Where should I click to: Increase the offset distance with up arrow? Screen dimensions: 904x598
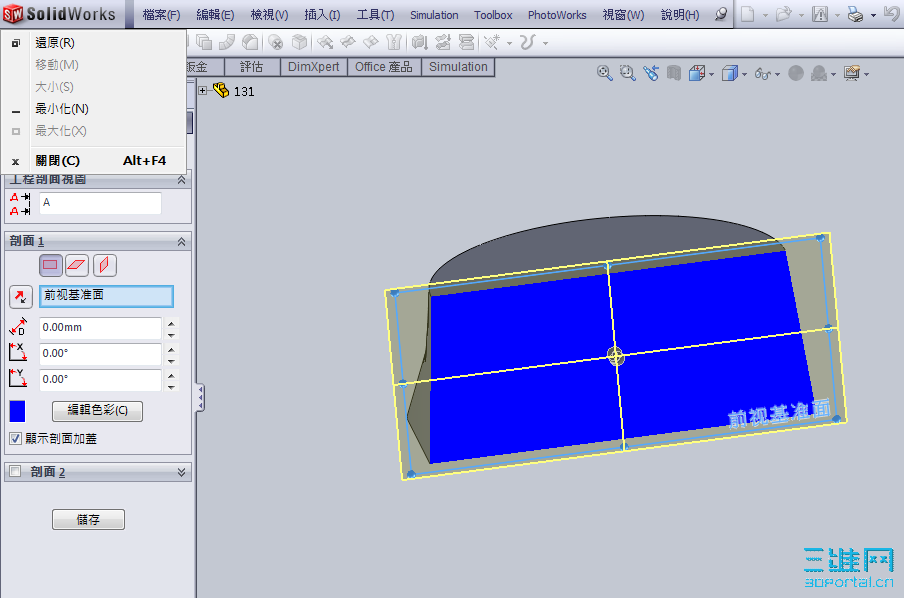171,322
